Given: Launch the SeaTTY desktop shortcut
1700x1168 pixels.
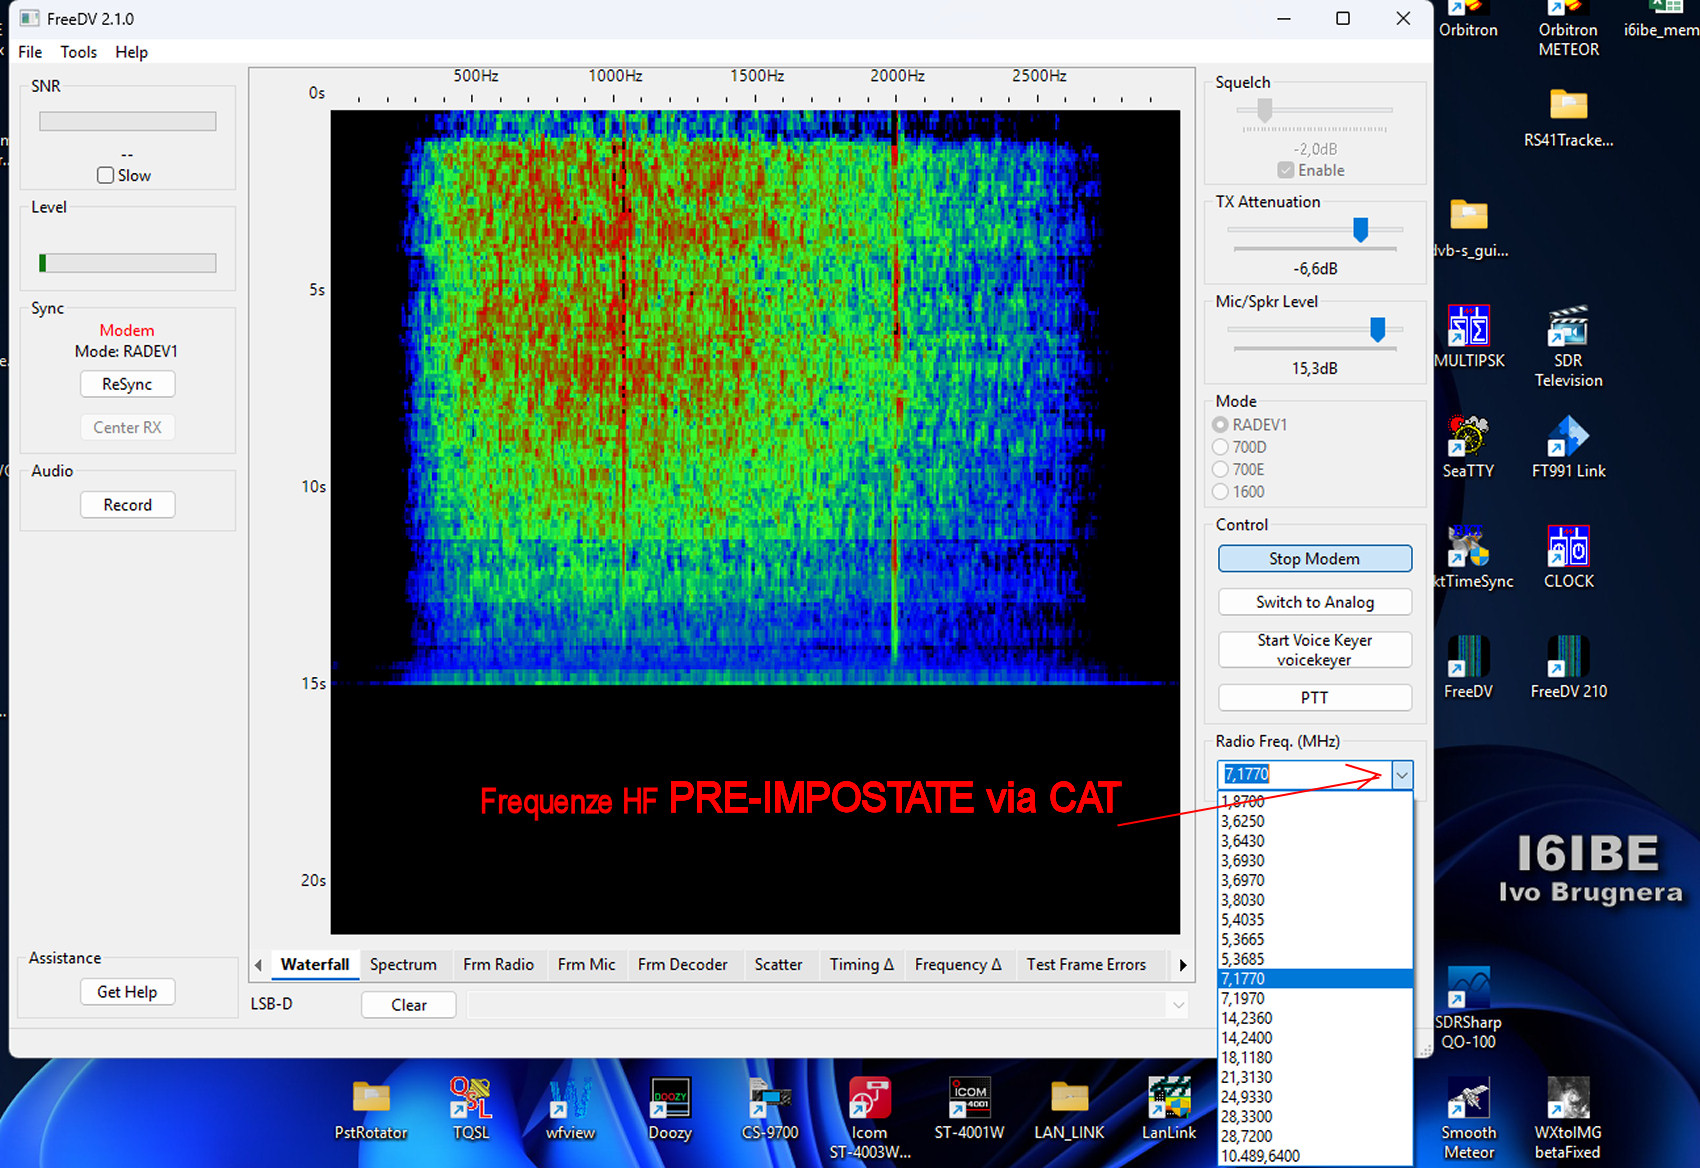Looking at the screenshot, I should click(x=1468, y=437).
